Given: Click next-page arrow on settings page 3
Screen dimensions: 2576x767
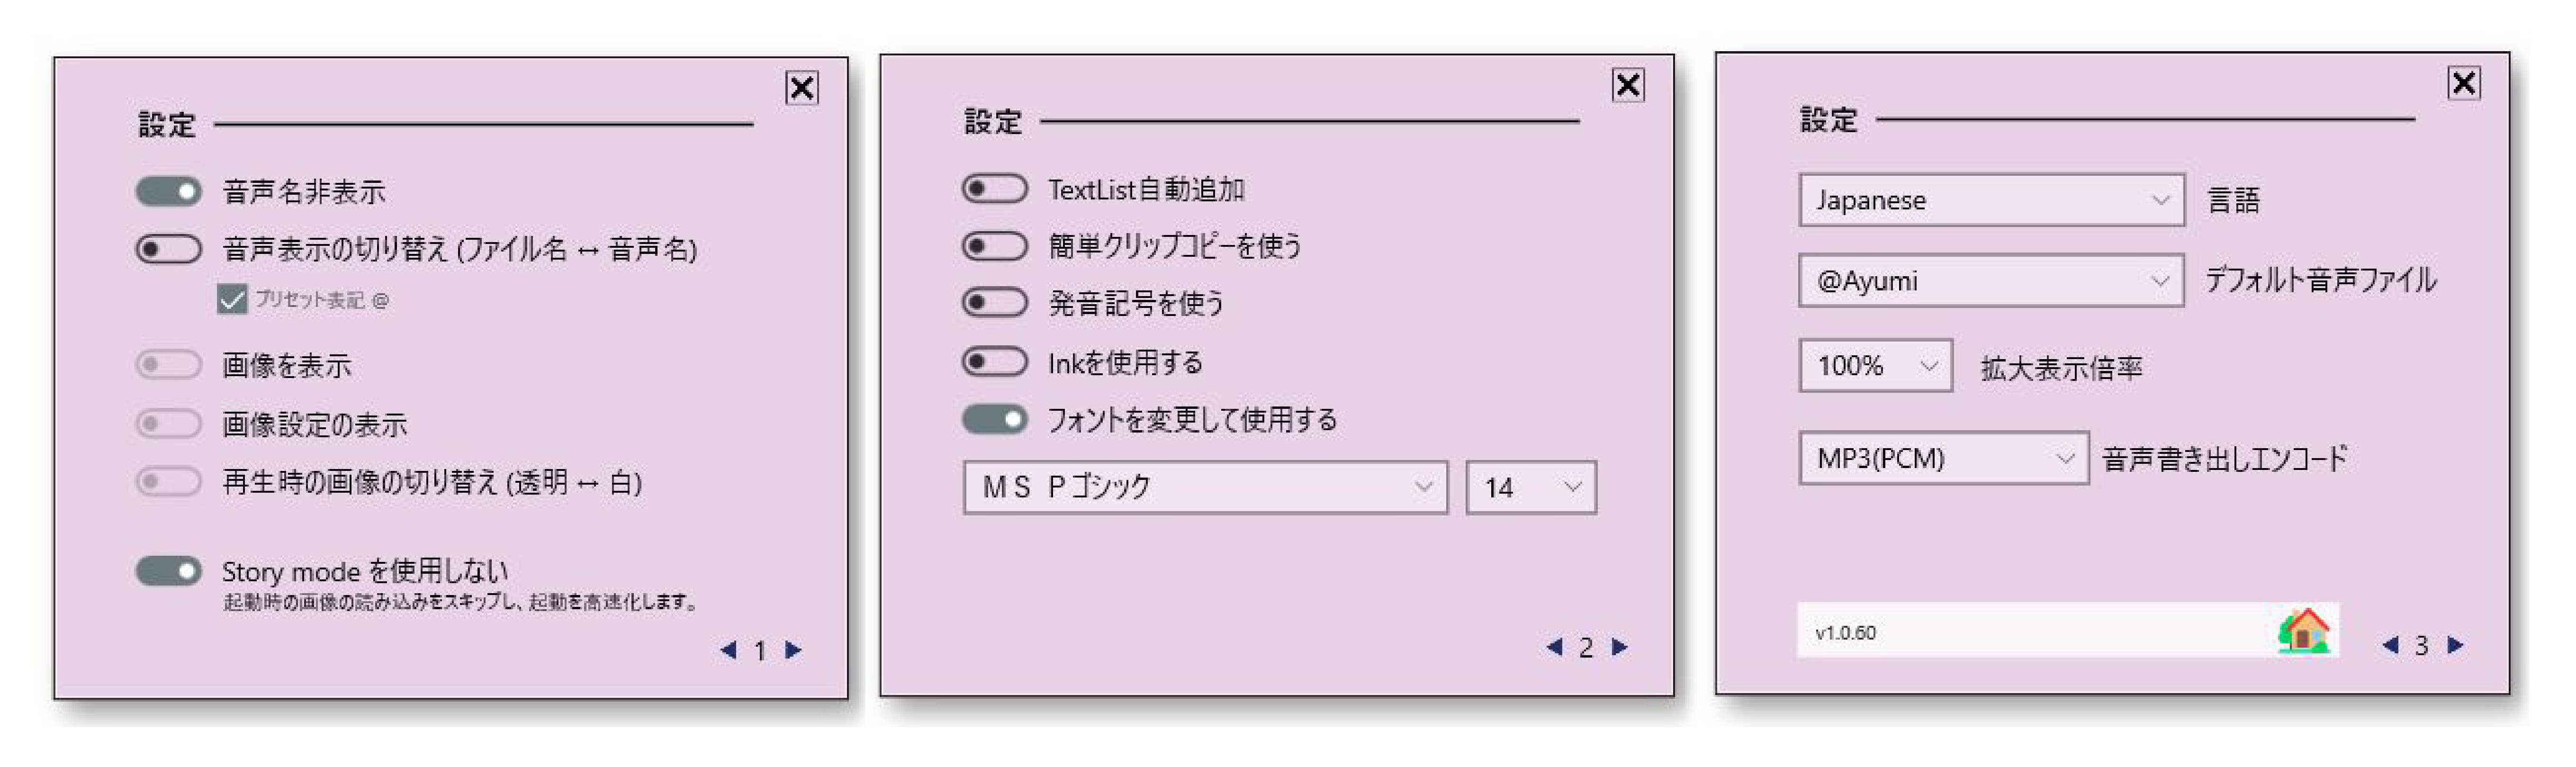Looking at the screenshot, I should 2455,645.
